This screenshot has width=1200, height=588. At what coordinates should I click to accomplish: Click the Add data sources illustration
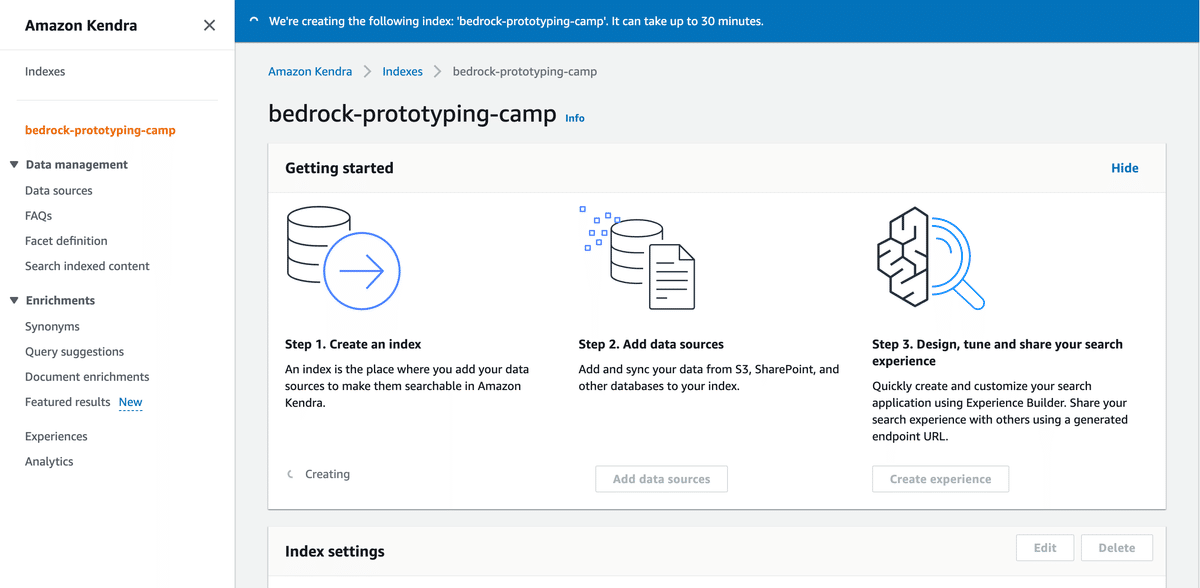coord(640,258)
